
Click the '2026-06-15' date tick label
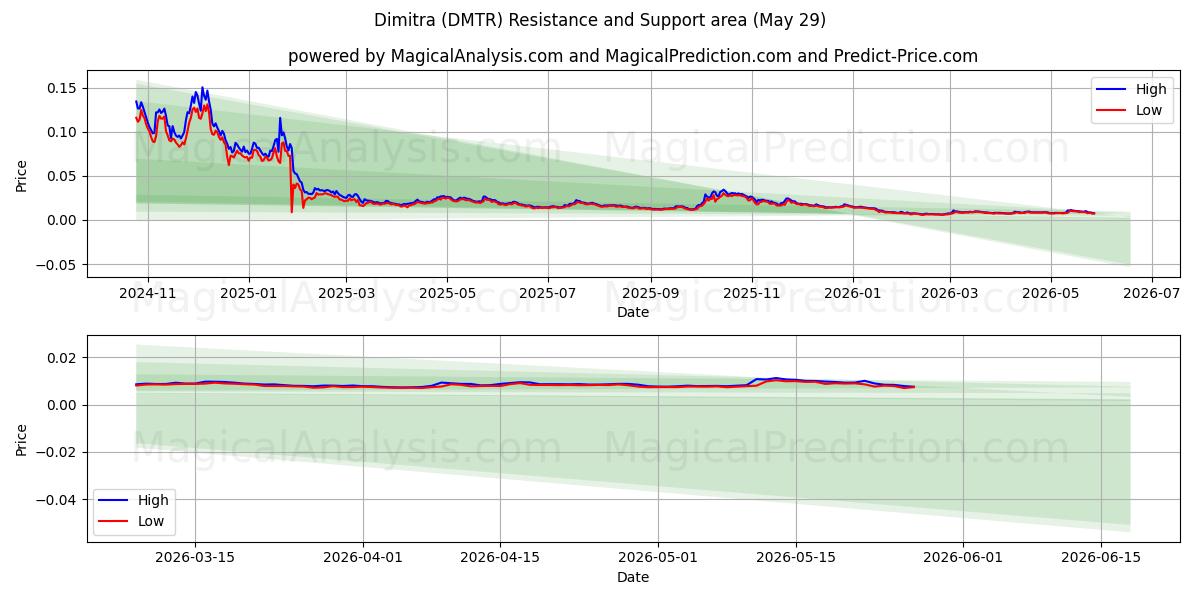click(1102, 559)
